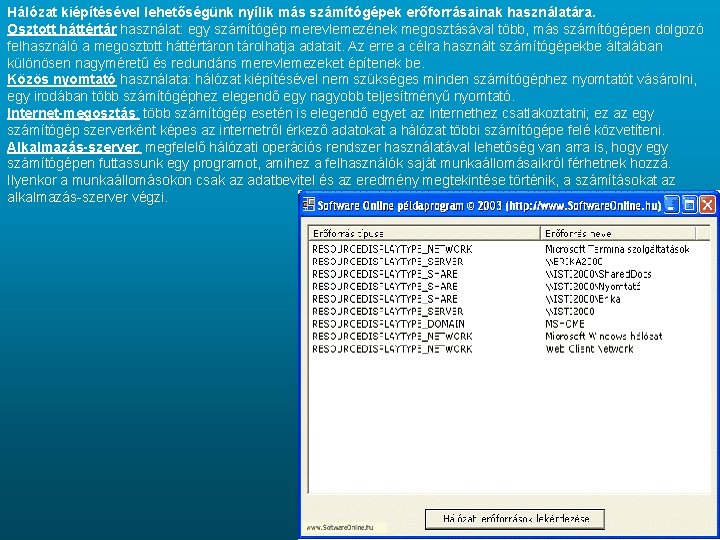720x540 pixels.
Task: Sort by the Erőforrás neve column header
Action: point(619,233)
